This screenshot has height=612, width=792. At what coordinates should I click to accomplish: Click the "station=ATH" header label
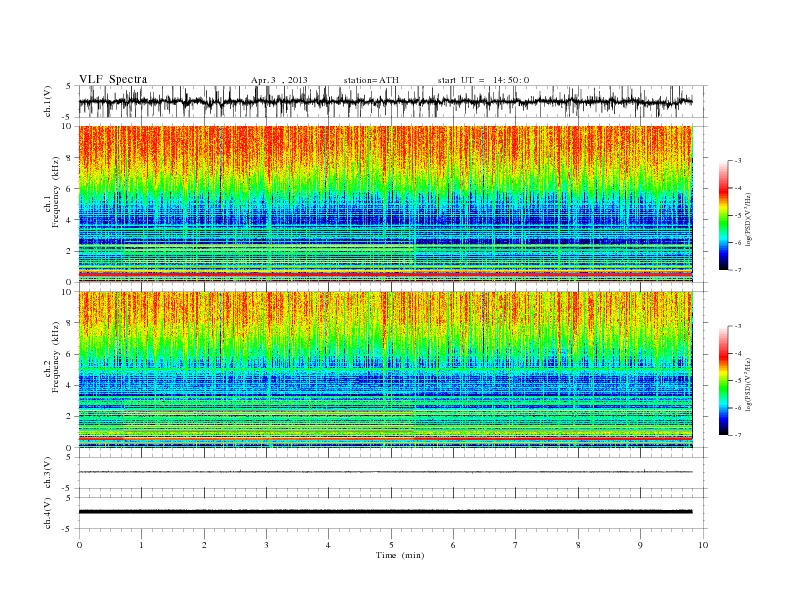coord(371,80)
